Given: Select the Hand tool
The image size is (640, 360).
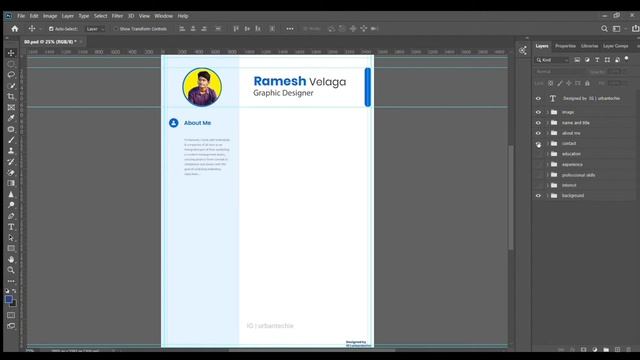Looking at the screenshot, I should click(11, 259).
